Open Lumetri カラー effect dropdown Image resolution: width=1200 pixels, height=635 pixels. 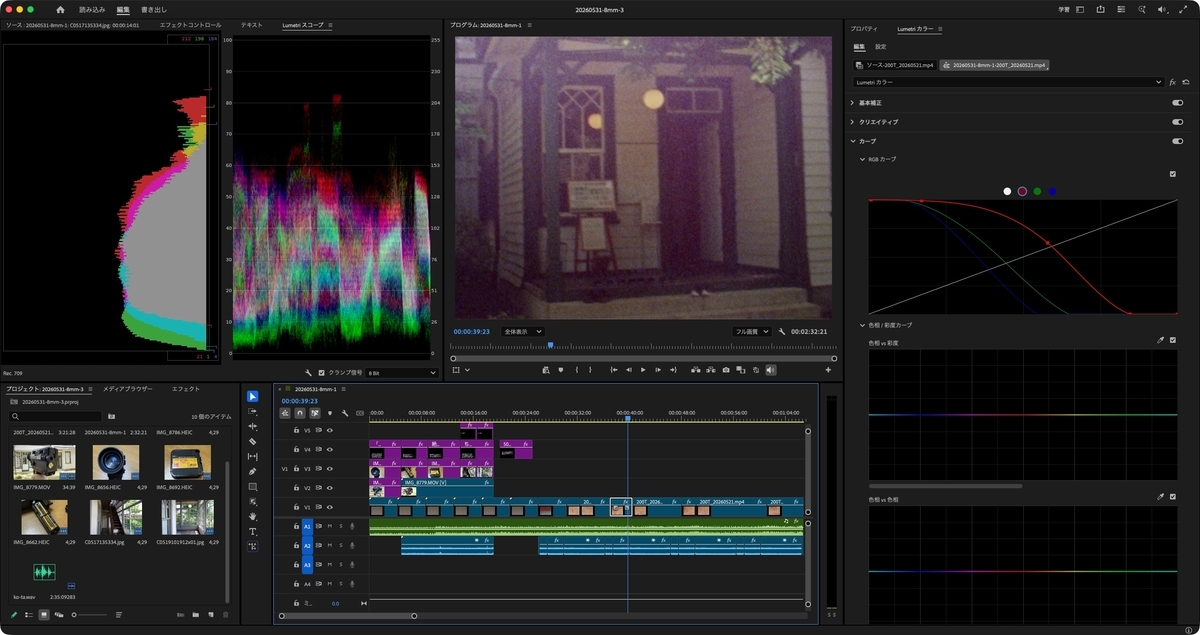(x=1008, y=82)
